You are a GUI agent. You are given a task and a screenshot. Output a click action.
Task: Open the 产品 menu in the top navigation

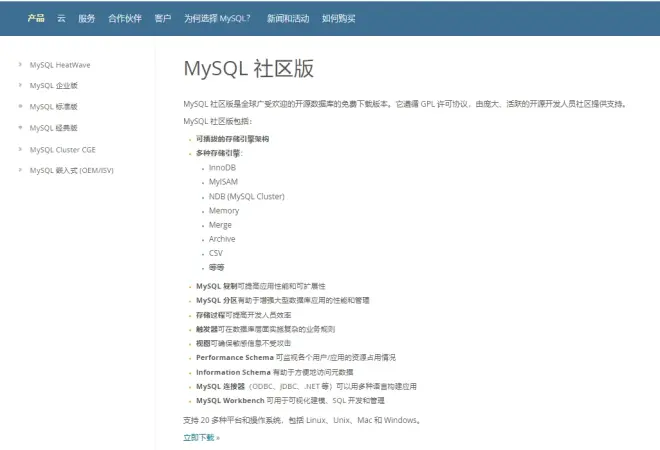point(36,18)
